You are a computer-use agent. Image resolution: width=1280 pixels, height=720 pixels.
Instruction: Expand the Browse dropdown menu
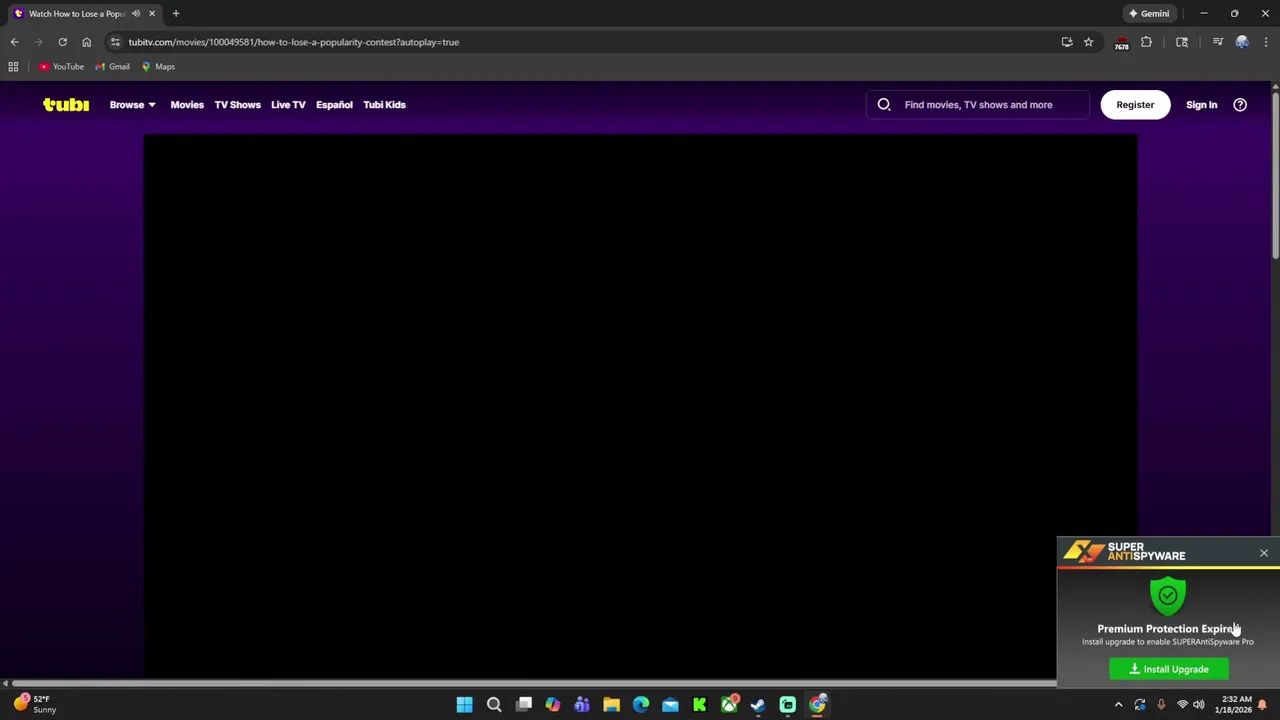132,104
